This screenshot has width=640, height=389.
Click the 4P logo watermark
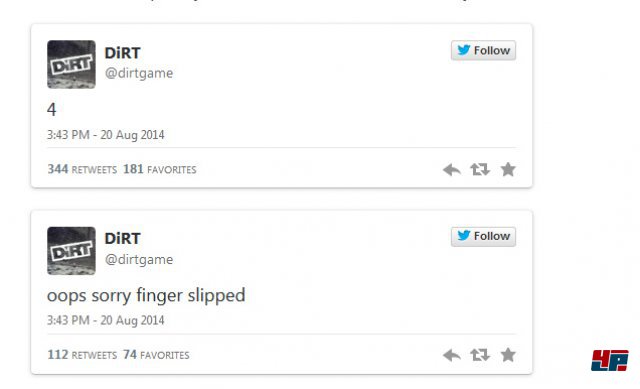610,360
